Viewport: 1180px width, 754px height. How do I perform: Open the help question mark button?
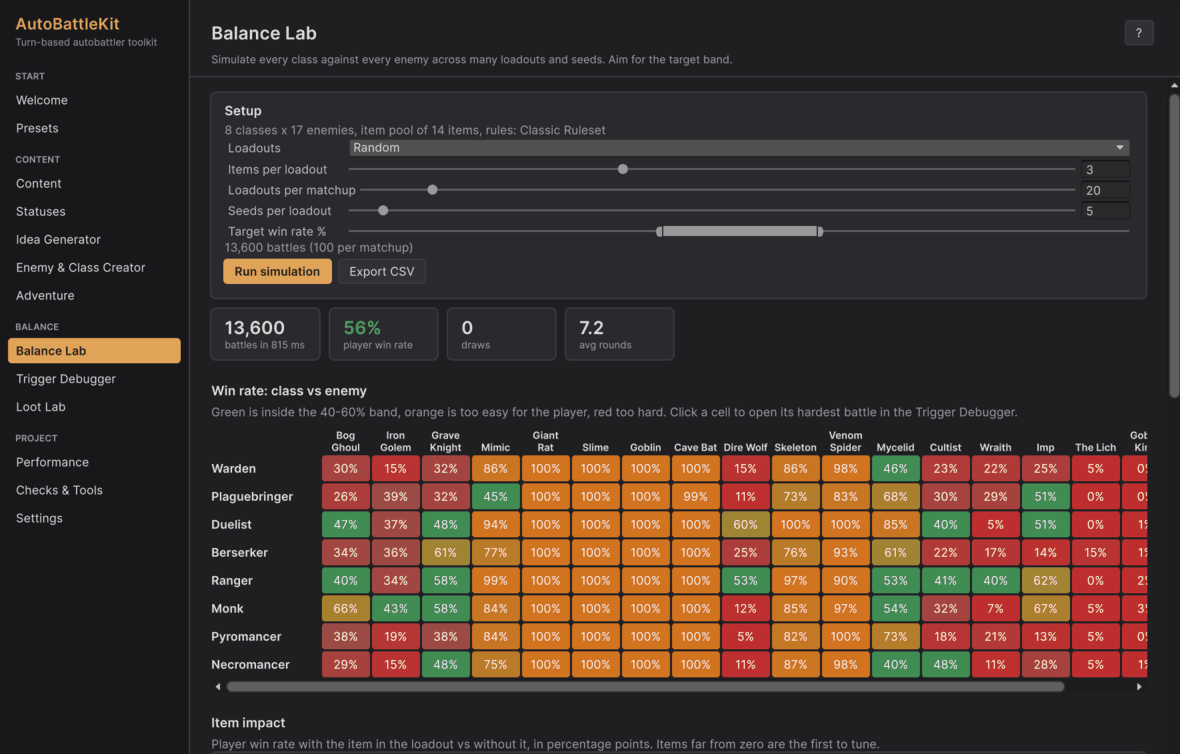[x=1138, y=32]
